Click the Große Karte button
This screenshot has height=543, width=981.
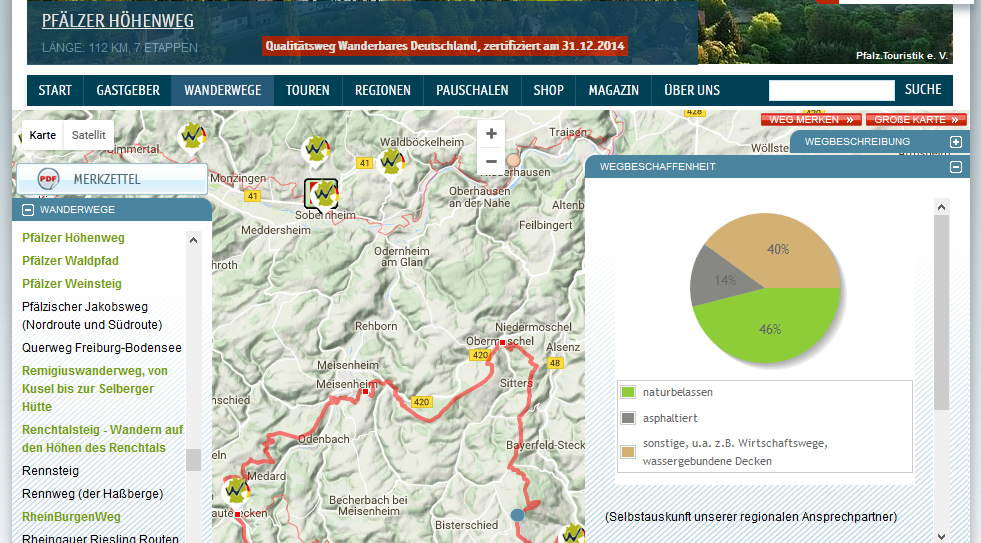(916, 119)
